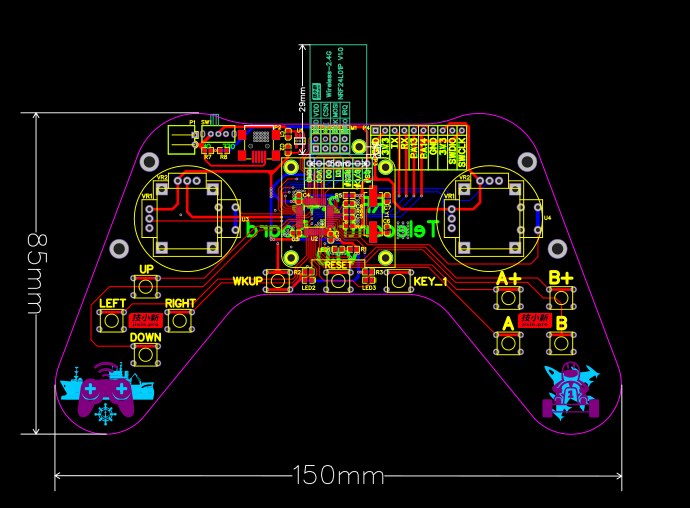690x508 pixels.
Task: Click the WKUP tactile switch footprint
Action: click(x=278, y=281)
